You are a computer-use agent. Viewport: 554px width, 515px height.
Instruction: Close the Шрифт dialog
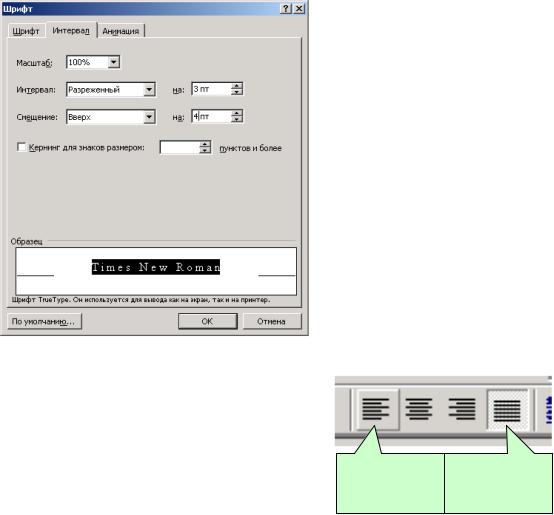tap(299, 8)
